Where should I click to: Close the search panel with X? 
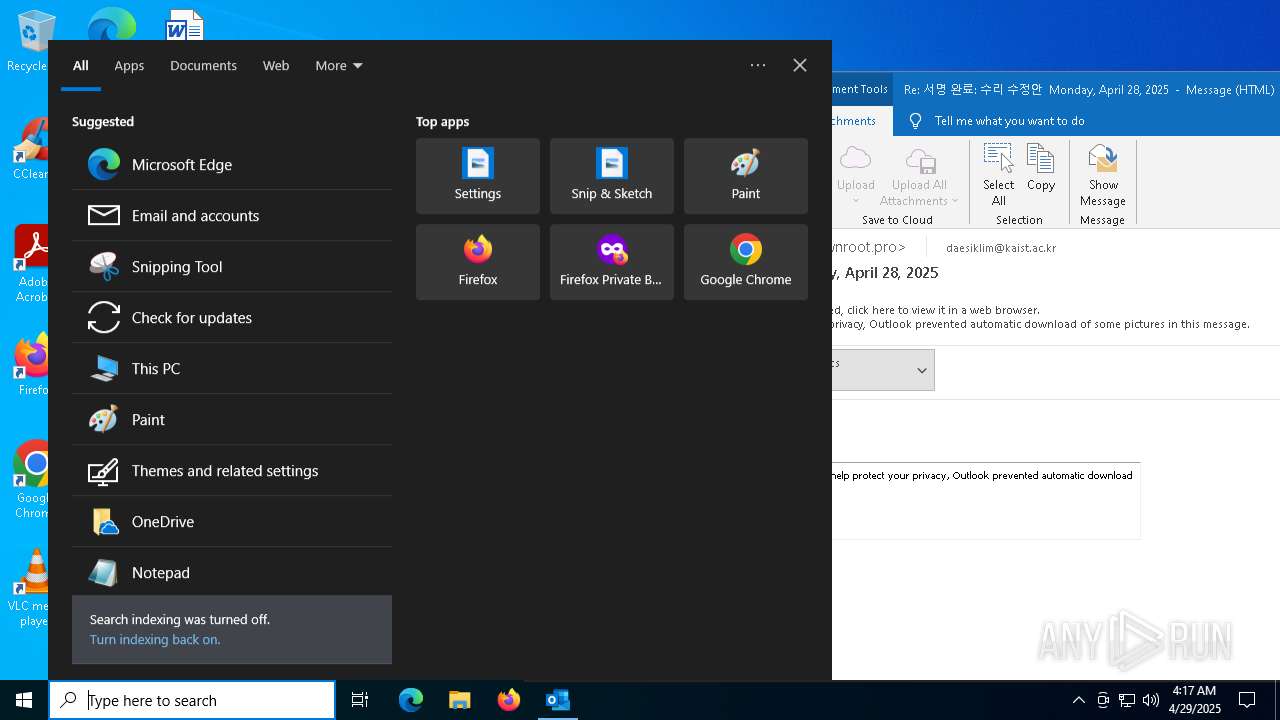800,65
